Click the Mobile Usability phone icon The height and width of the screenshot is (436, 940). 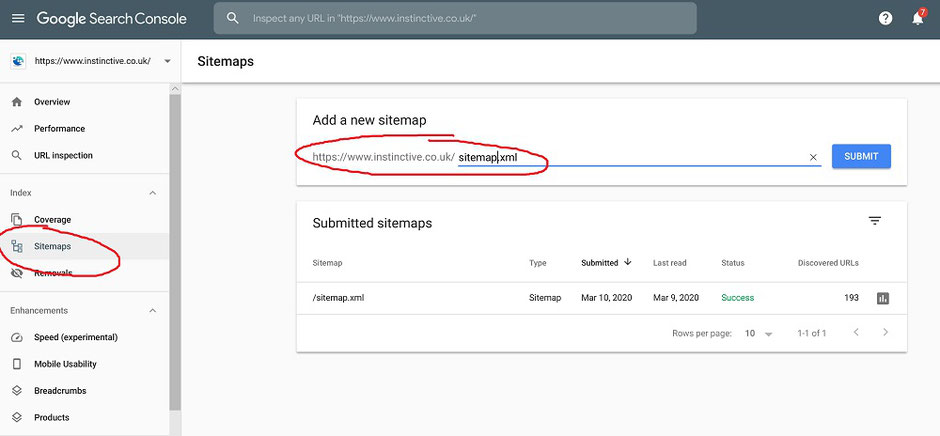pyautogui.click(x=17, y=364)
